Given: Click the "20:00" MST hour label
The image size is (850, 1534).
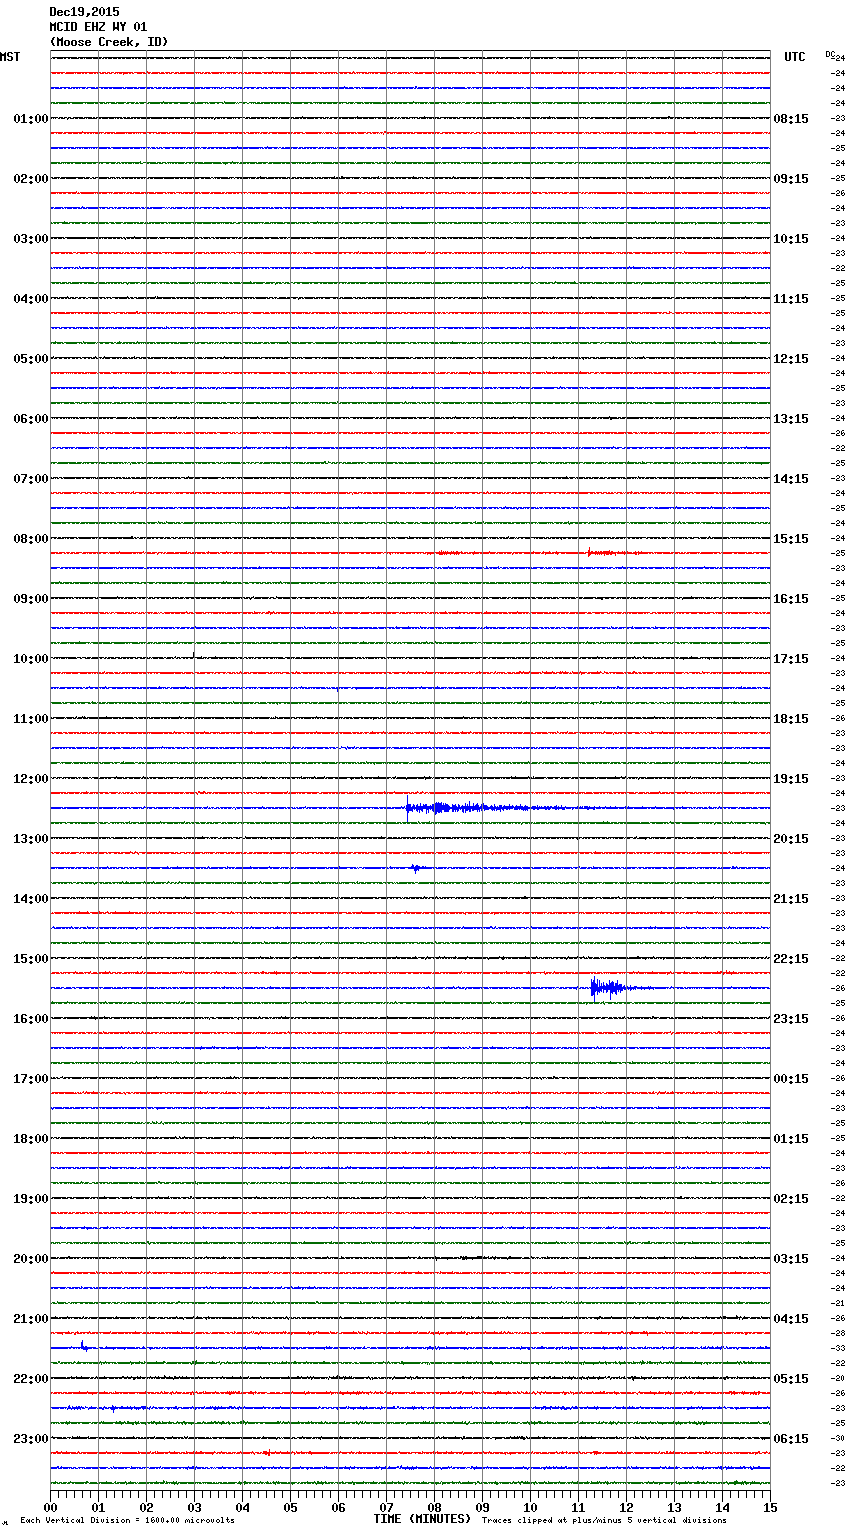Looking at the screenshot, I should point(31,1259).
